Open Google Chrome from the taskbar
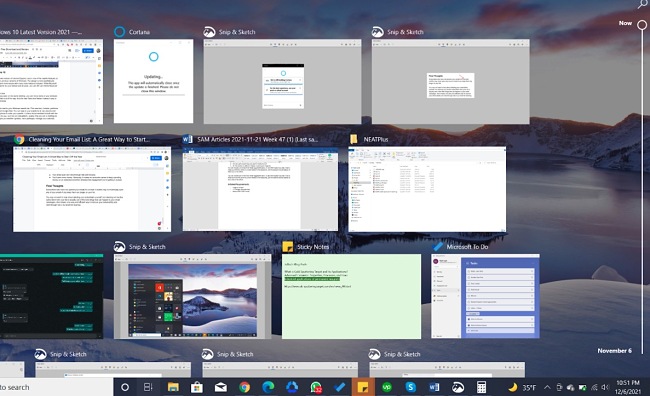 pos(245,387)
